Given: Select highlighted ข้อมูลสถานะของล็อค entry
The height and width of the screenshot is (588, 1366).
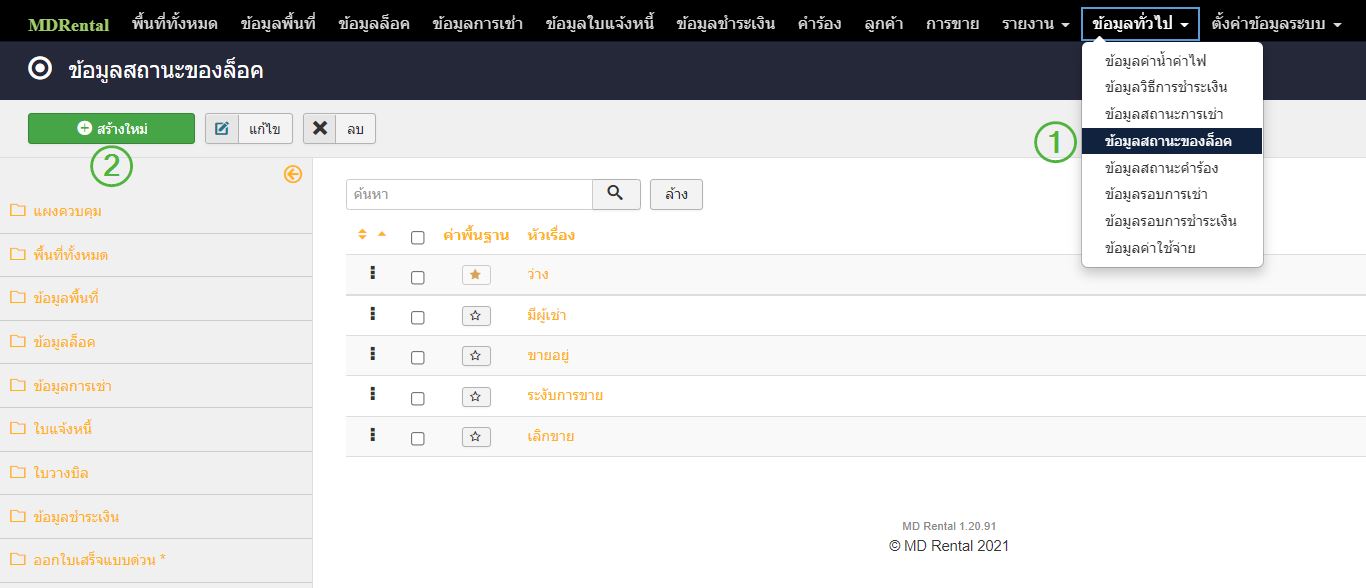Looking at the screenshot, I should [1172, 141].
